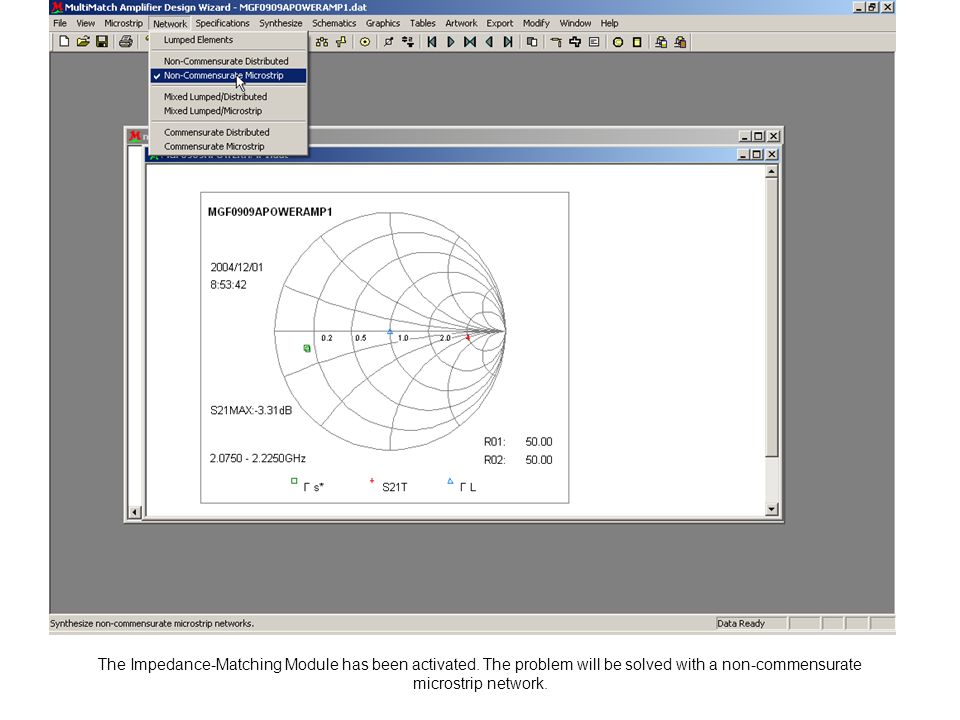Click the yellow square toolbar icon
This screenshot has width=960, height=720.
637,42
